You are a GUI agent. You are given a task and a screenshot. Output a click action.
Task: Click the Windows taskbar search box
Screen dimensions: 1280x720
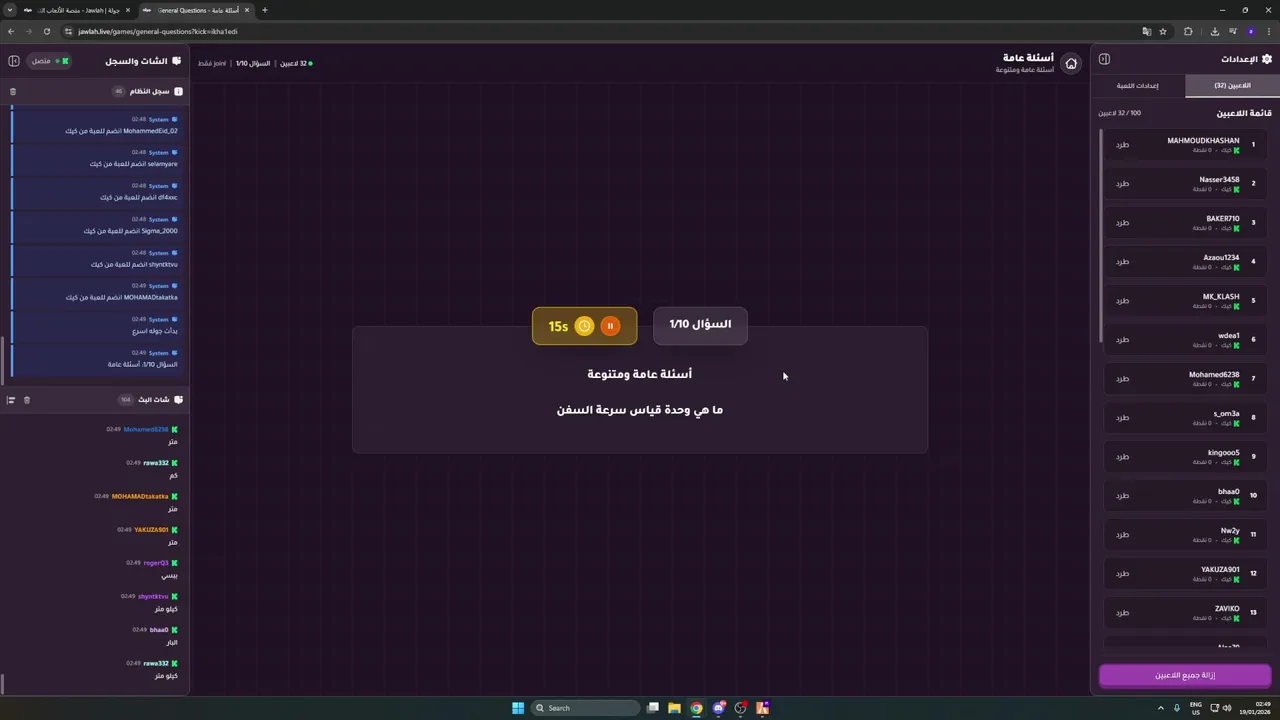pyautogui.click(x=586, y=708)
